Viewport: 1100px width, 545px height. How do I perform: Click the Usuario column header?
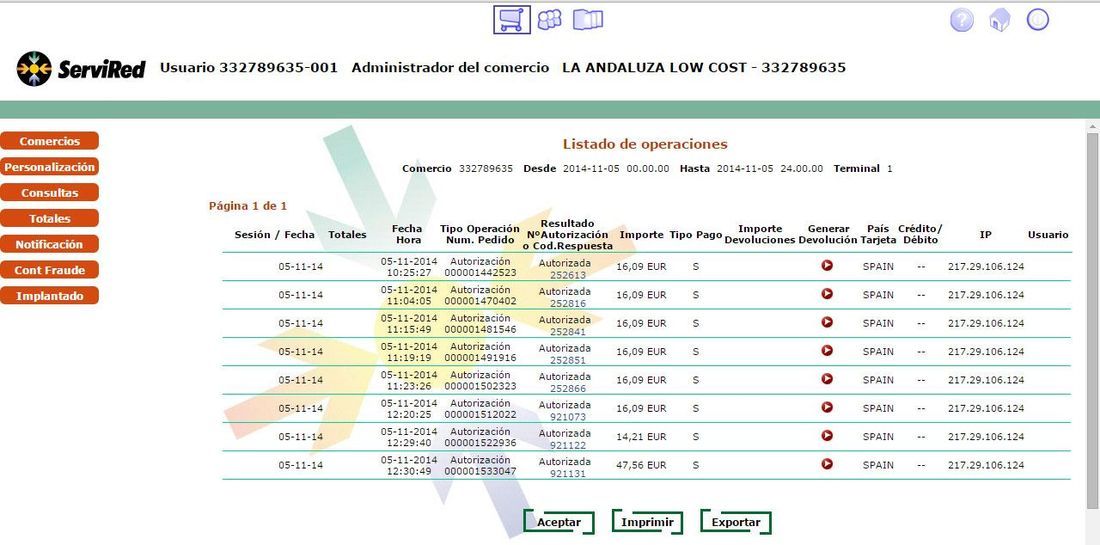1048,235
